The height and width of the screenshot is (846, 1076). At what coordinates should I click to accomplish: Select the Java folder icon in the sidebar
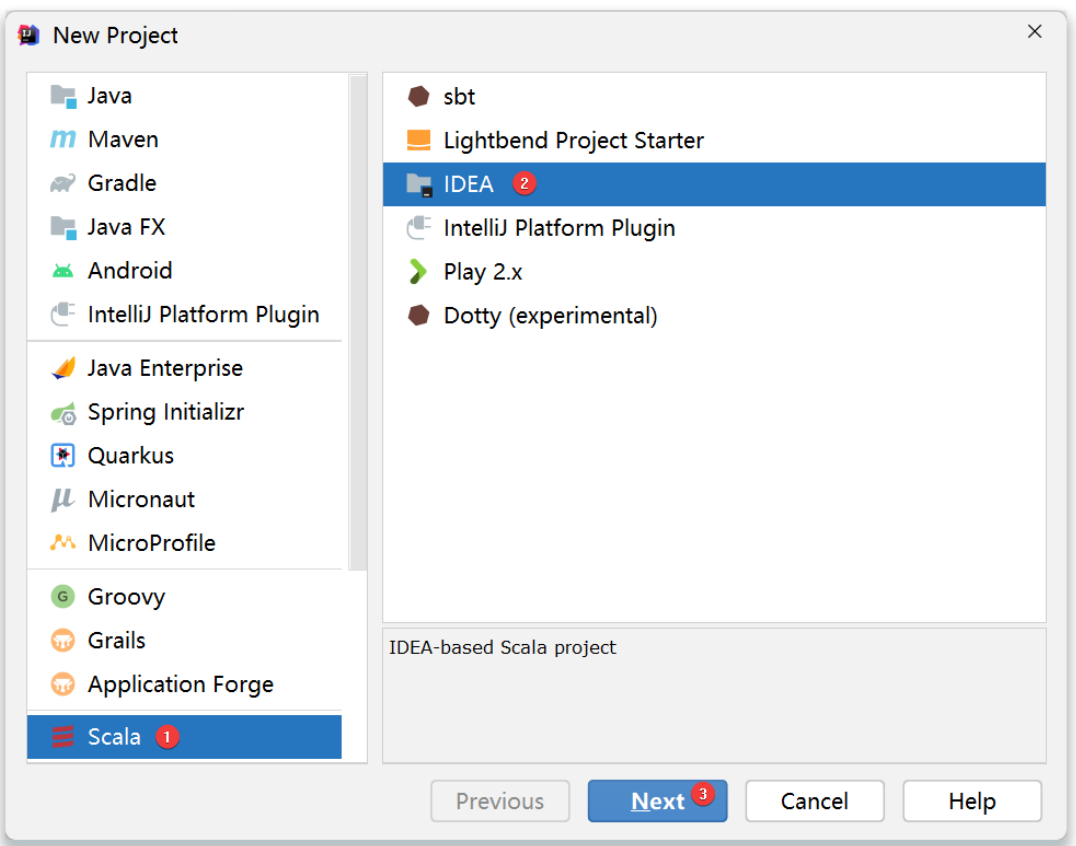tap(63, 96)
